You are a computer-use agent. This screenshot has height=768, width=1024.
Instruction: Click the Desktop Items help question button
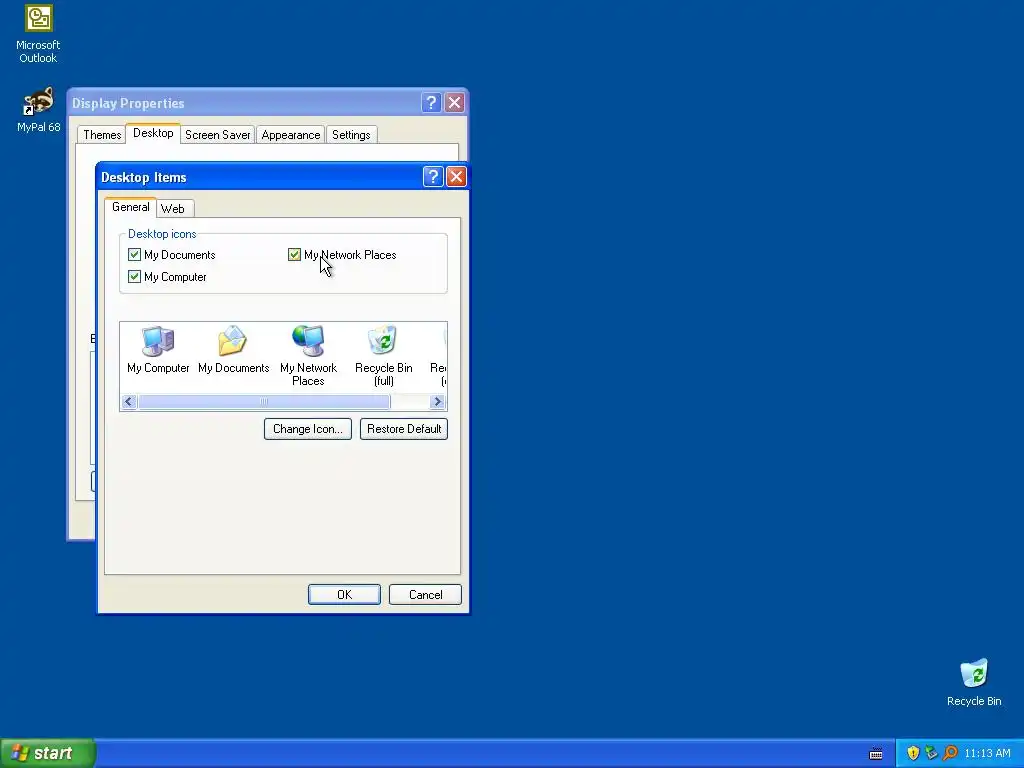click(x=433, y=176)
